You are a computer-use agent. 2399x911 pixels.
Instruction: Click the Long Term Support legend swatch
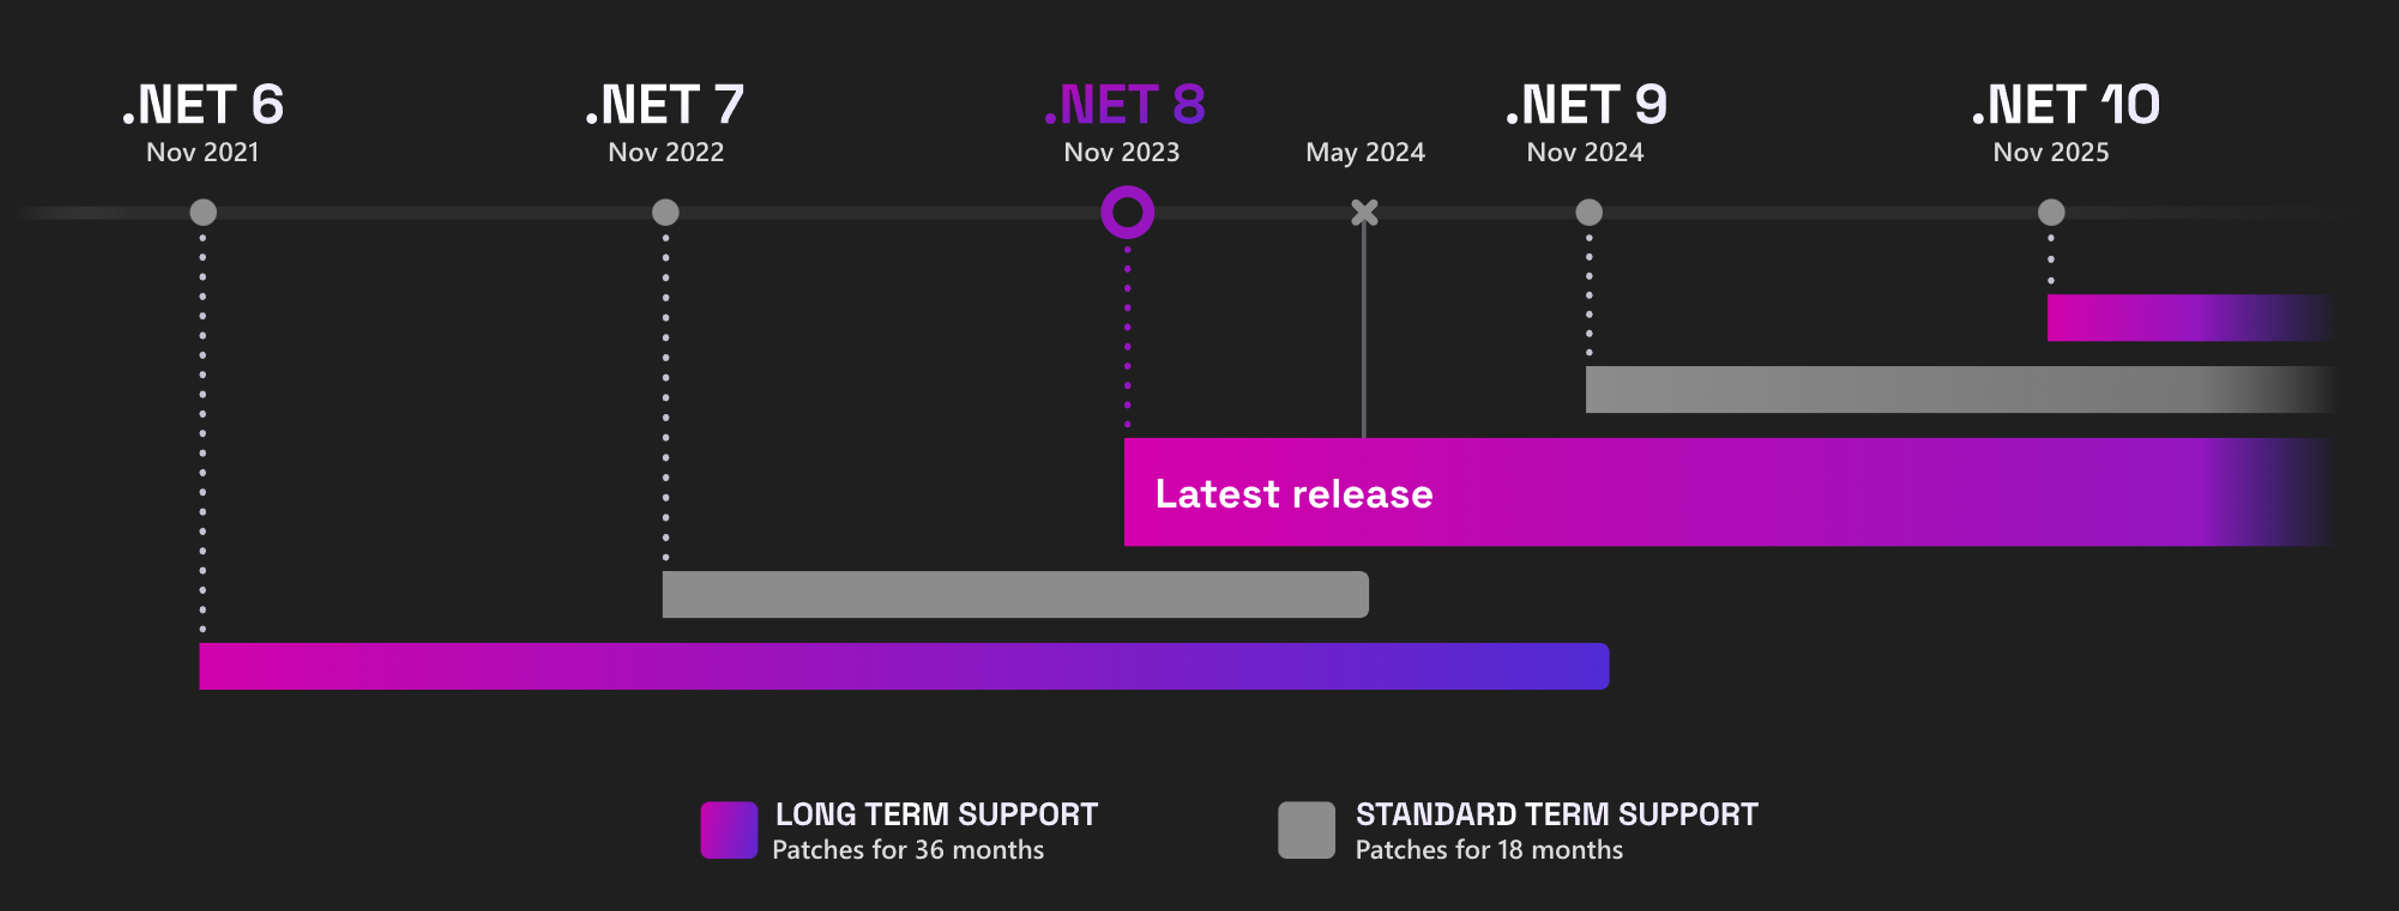[x=729, y=830]
